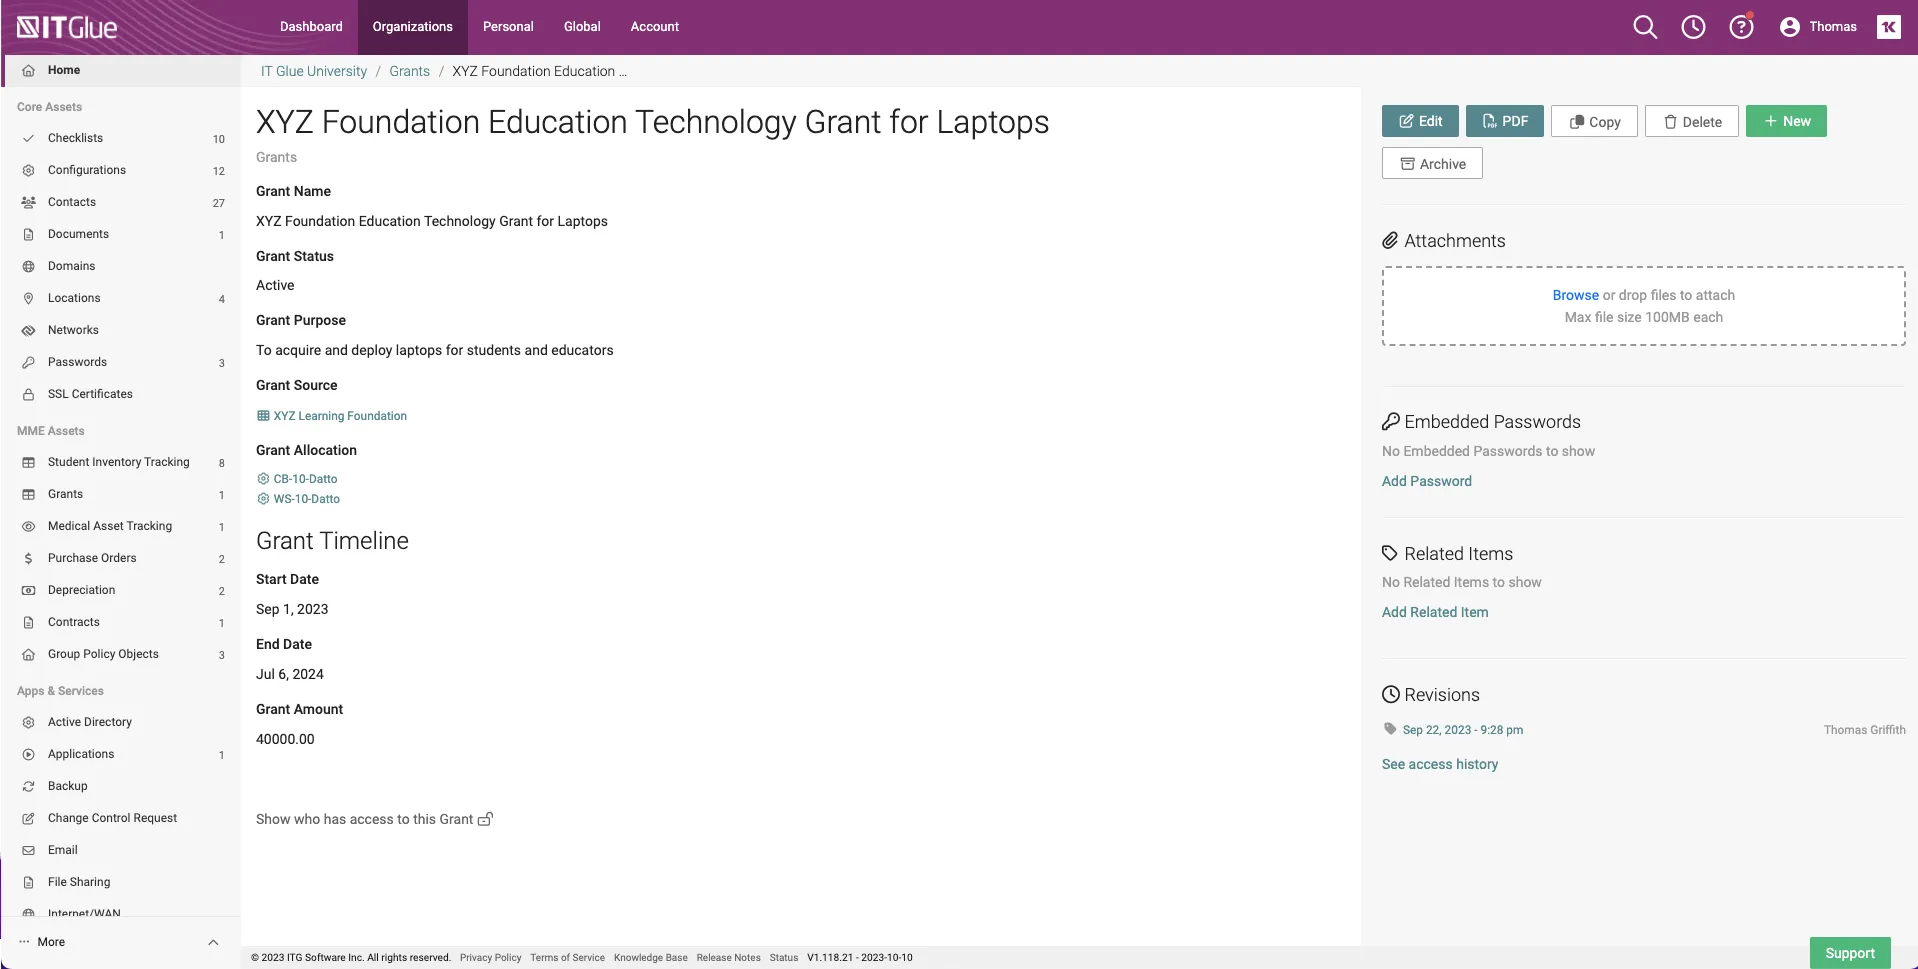Click Browse to attach a file
The image size is (1918, 969).
1575,295
